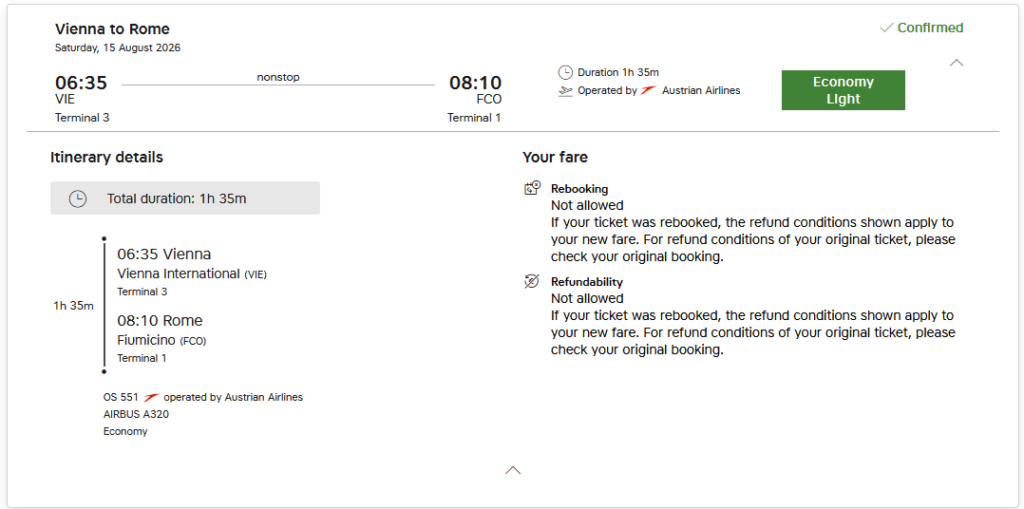The height and width of the screenshot is (509, 1024).
Task: Click the 06:35 departure time in header
Action: [81, 83]
